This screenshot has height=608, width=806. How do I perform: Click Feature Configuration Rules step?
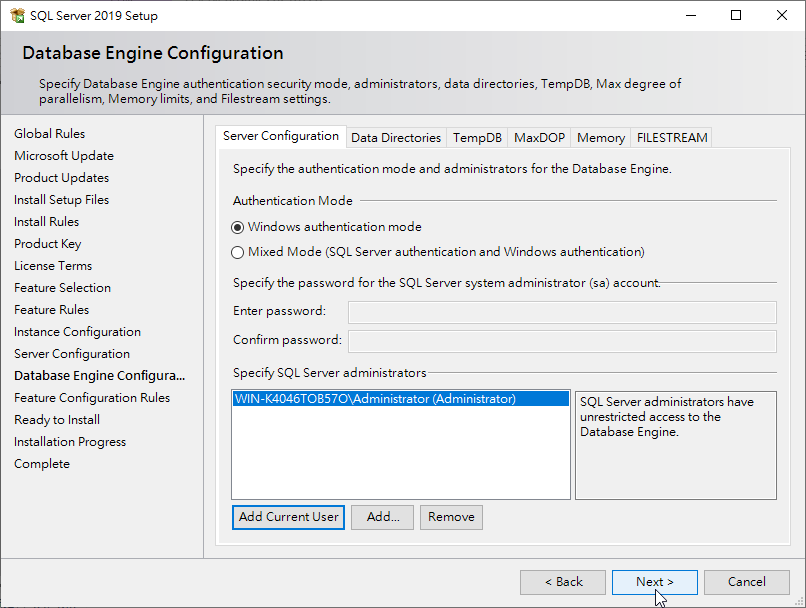(92, 398)
